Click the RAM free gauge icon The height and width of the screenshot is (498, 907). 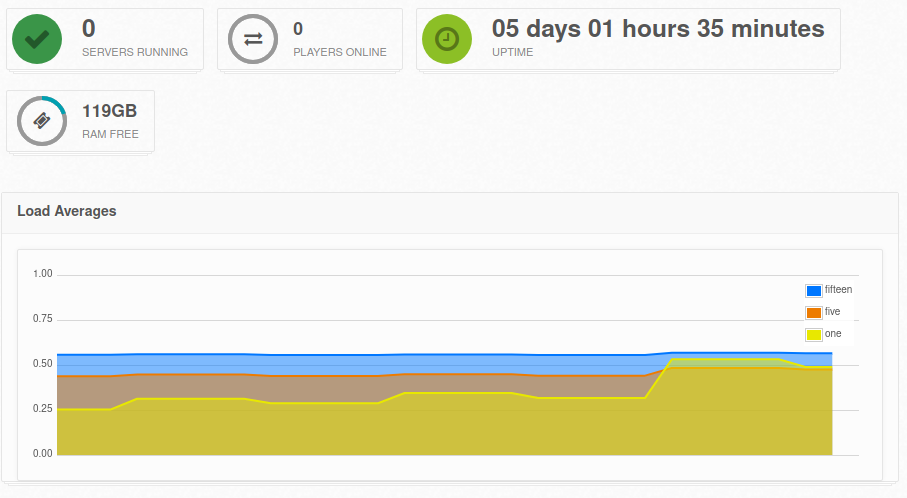pos(42,121)
